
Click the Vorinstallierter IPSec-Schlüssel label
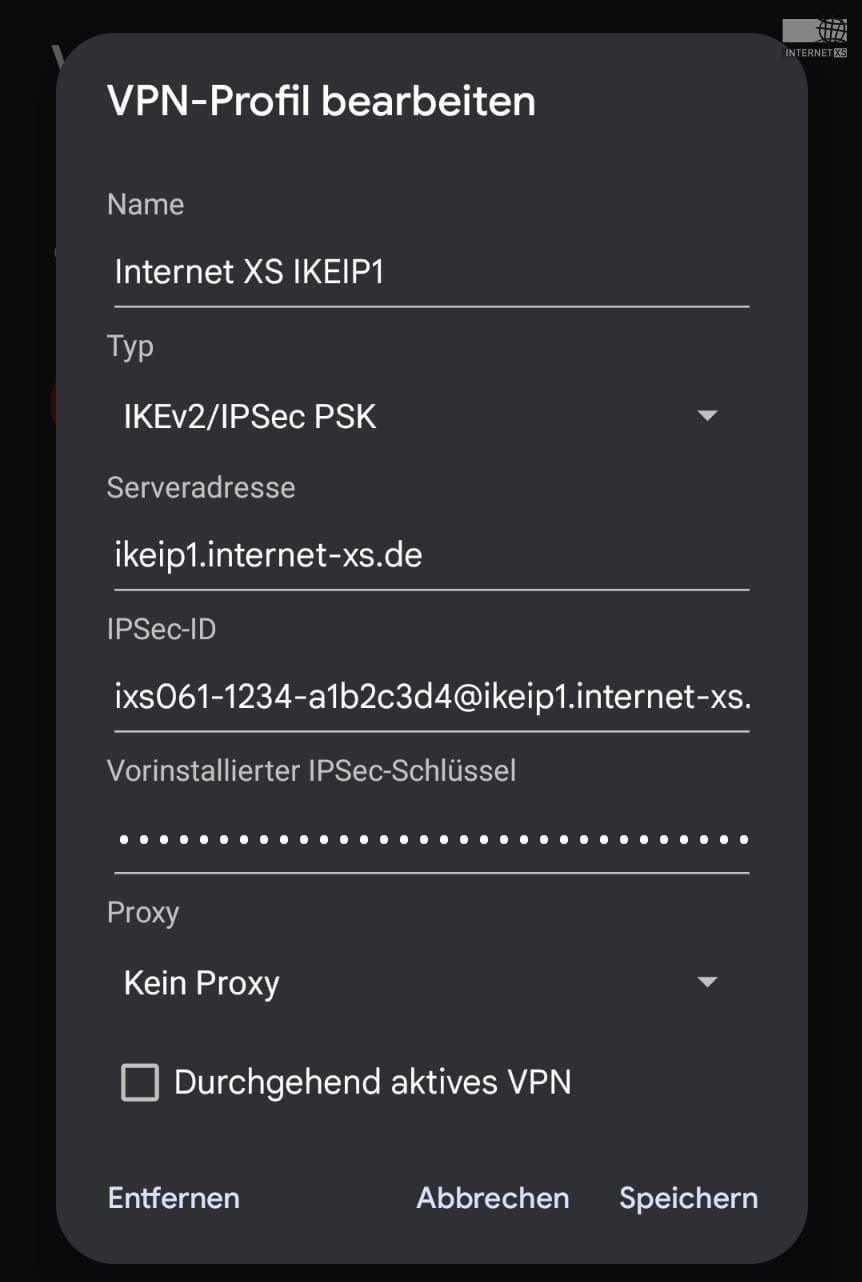pos(312,771)
